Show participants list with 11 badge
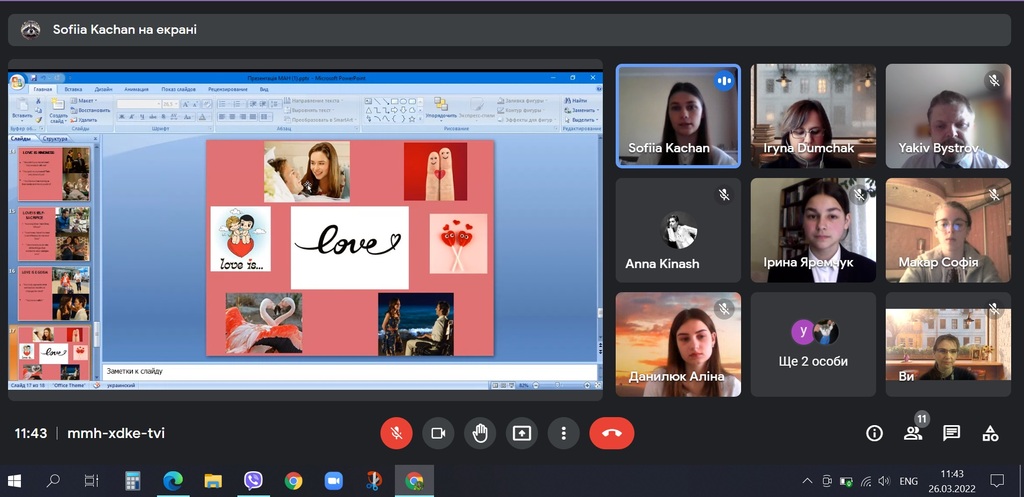The image size is (1024, 497). (x=913, y=433)
